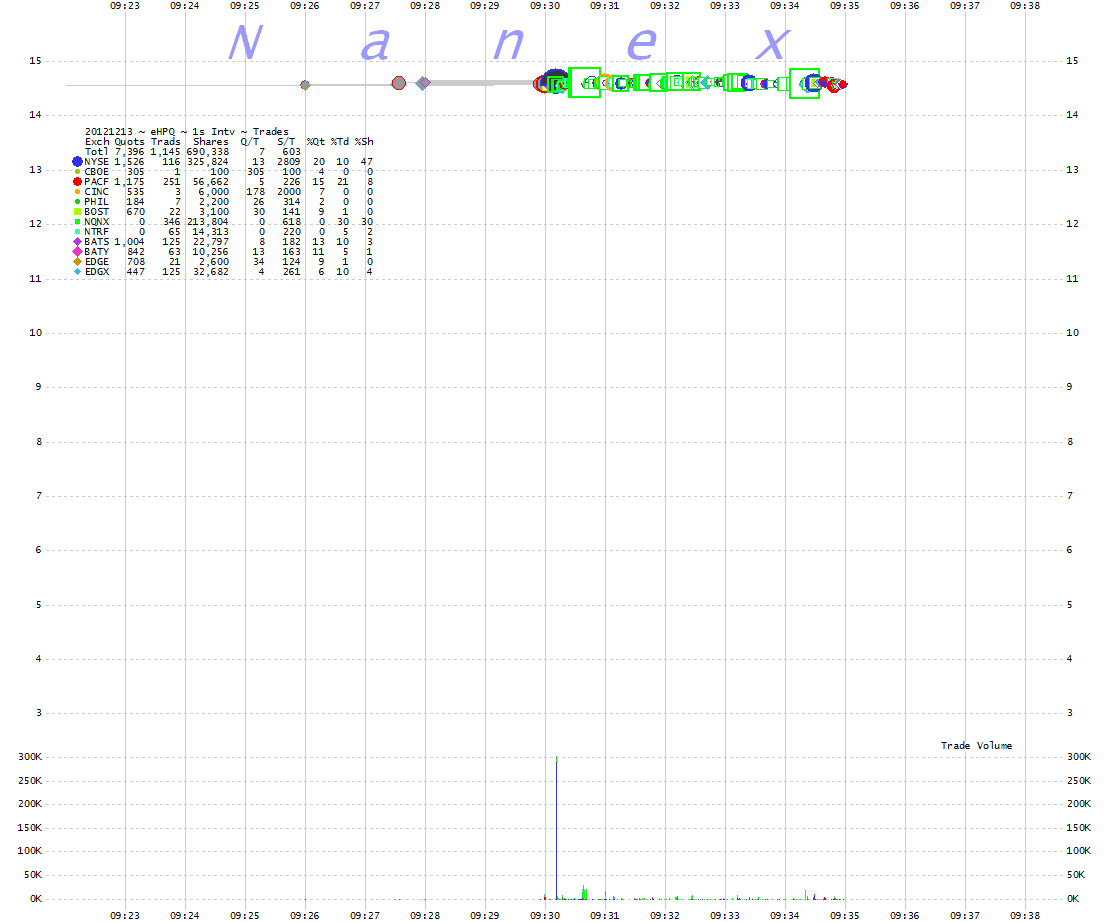Click the 'Quots' column header

(129, 141)
